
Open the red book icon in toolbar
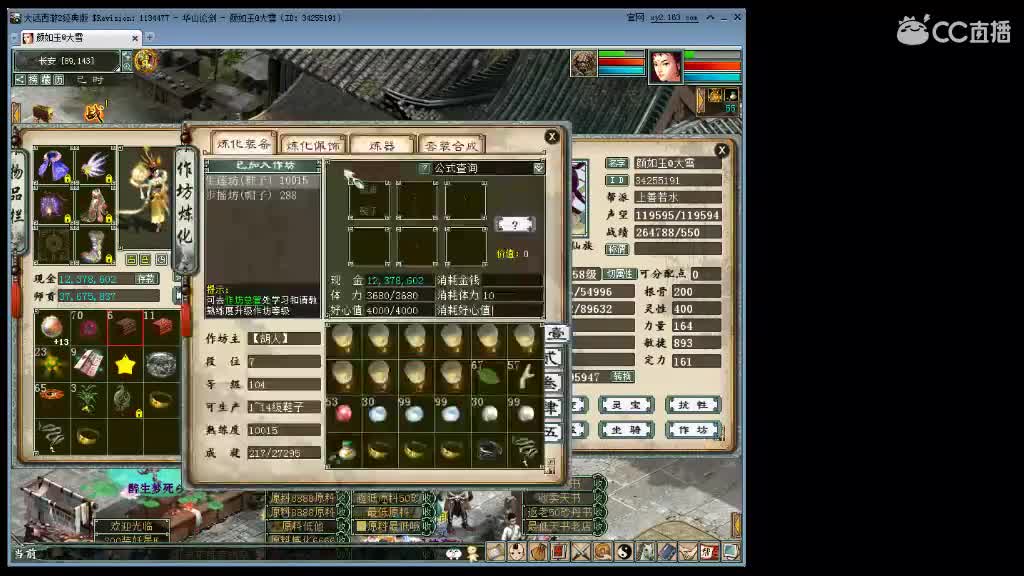[559, 552]
